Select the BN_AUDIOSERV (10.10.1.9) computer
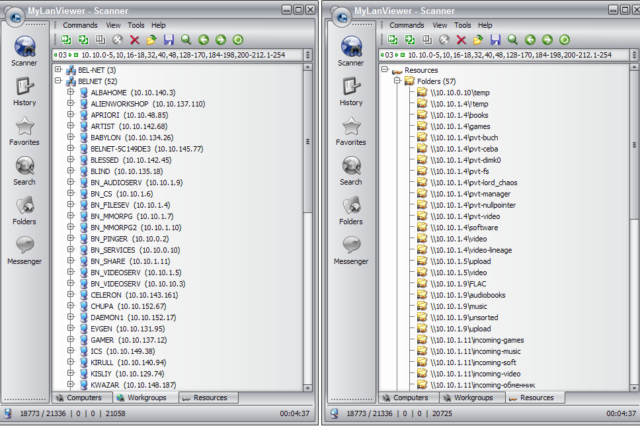The width and height of the screenshot is (640, 426). [137, 183]
